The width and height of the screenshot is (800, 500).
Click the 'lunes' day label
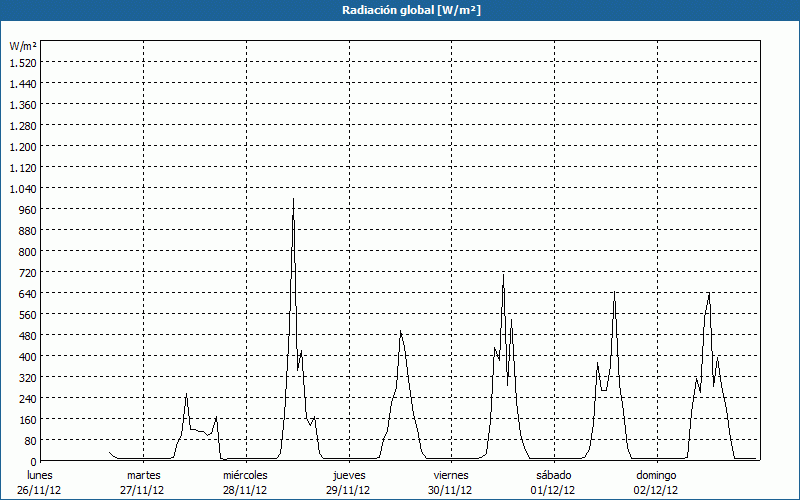pyautogui.click(x=40, y=475)
